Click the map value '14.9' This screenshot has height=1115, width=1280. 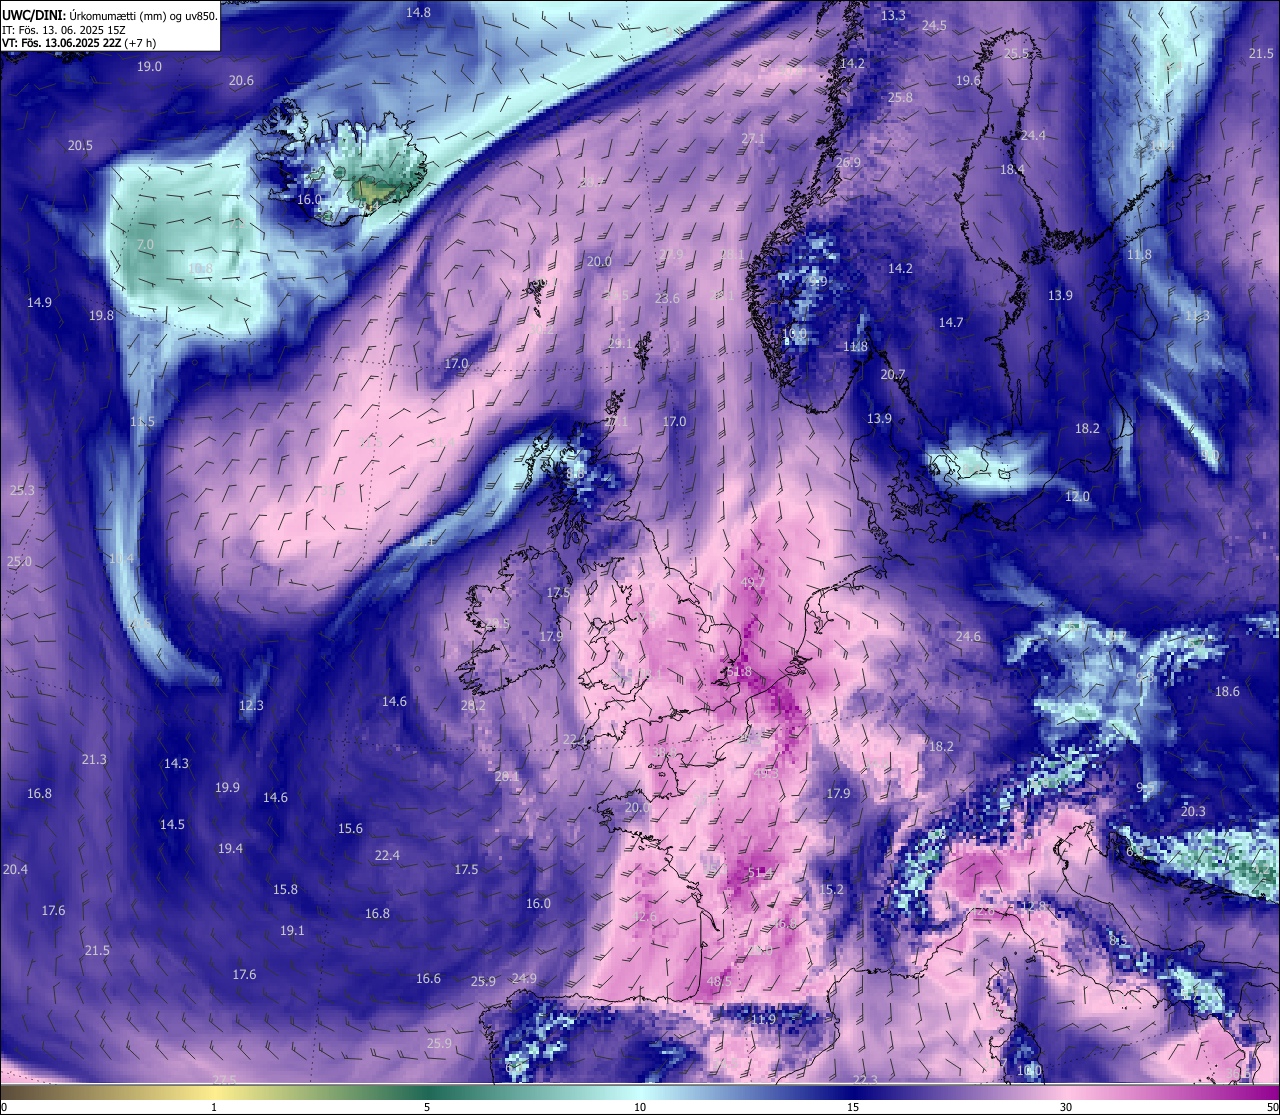[39, 302]
